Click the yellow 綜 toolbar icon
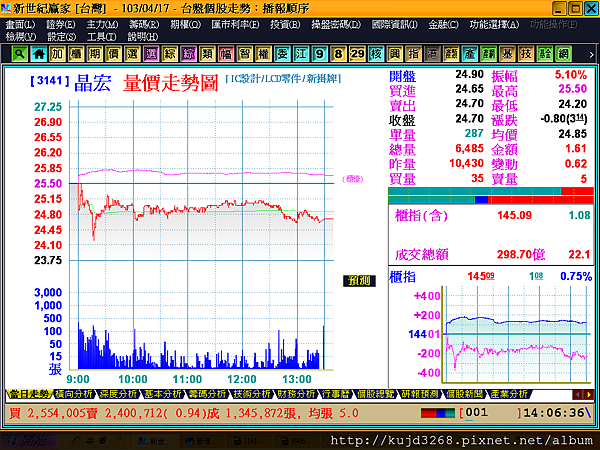600x450 pixels. 170,54
